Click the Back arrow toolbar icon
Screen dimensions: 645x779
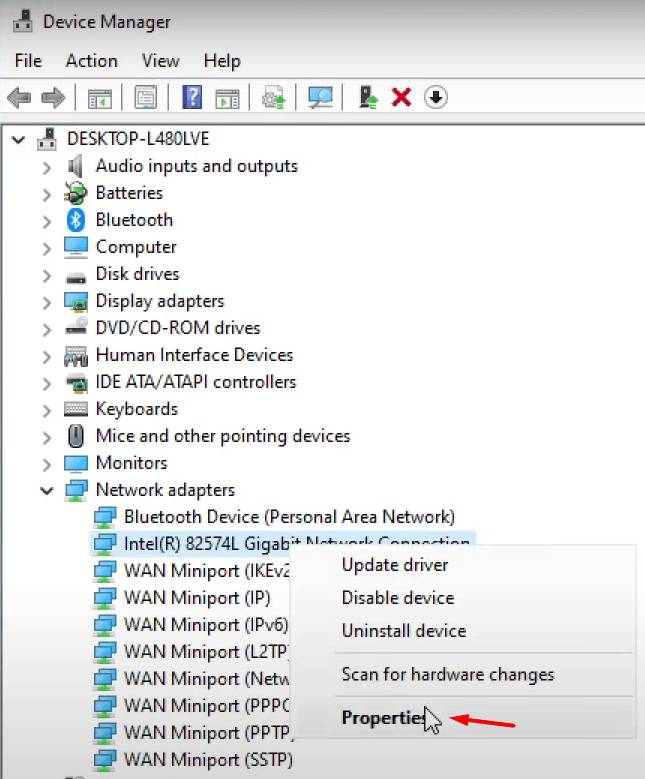coord(19,97)
